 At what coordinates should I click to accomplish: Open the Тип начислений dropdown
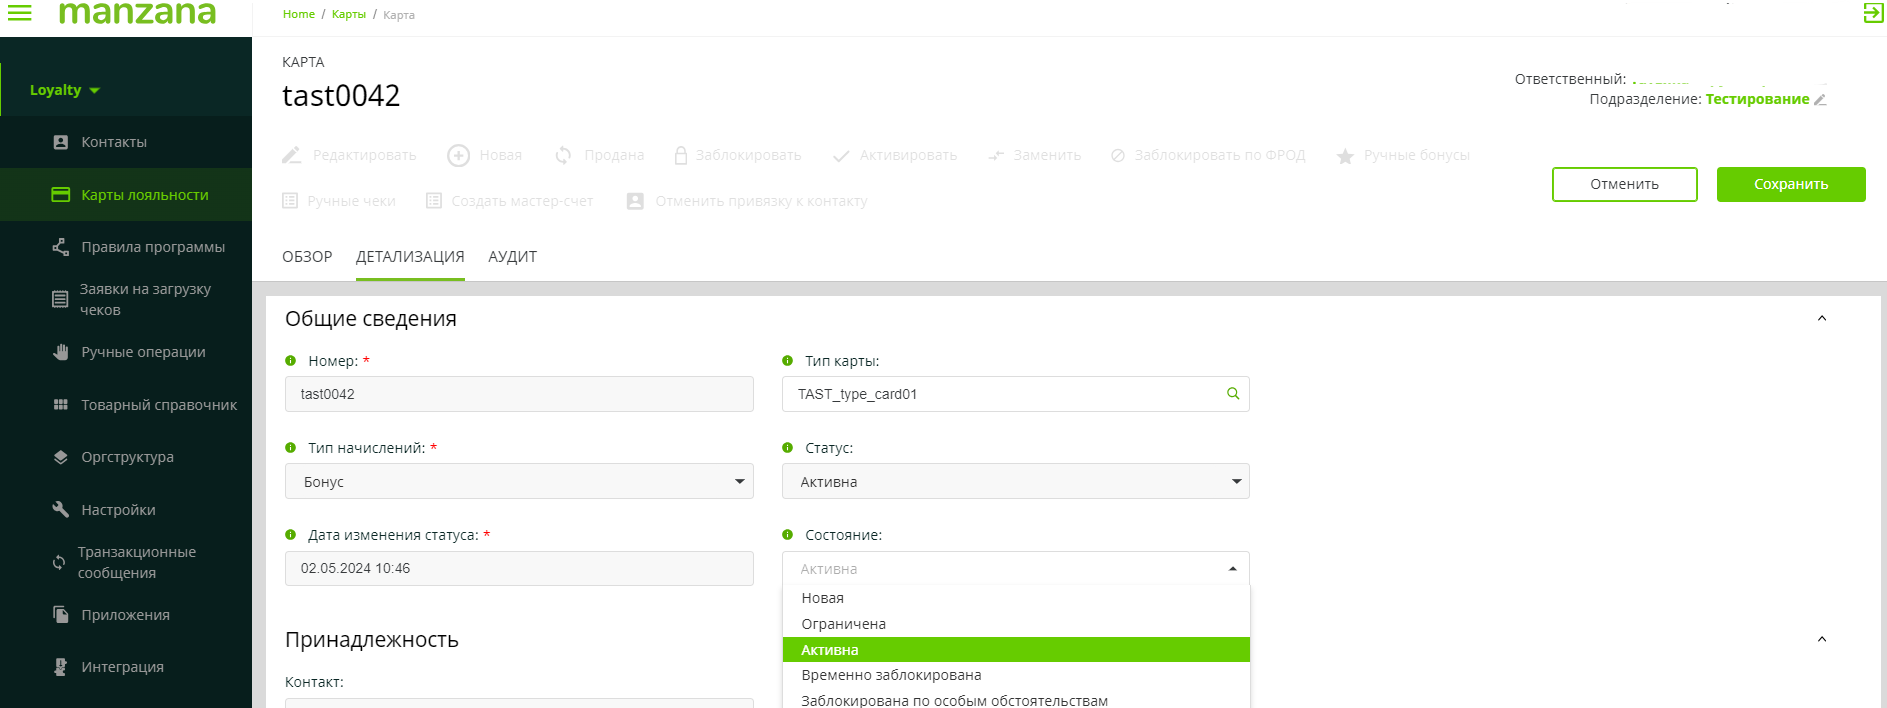pyautogui.click(x=519, y=482)
